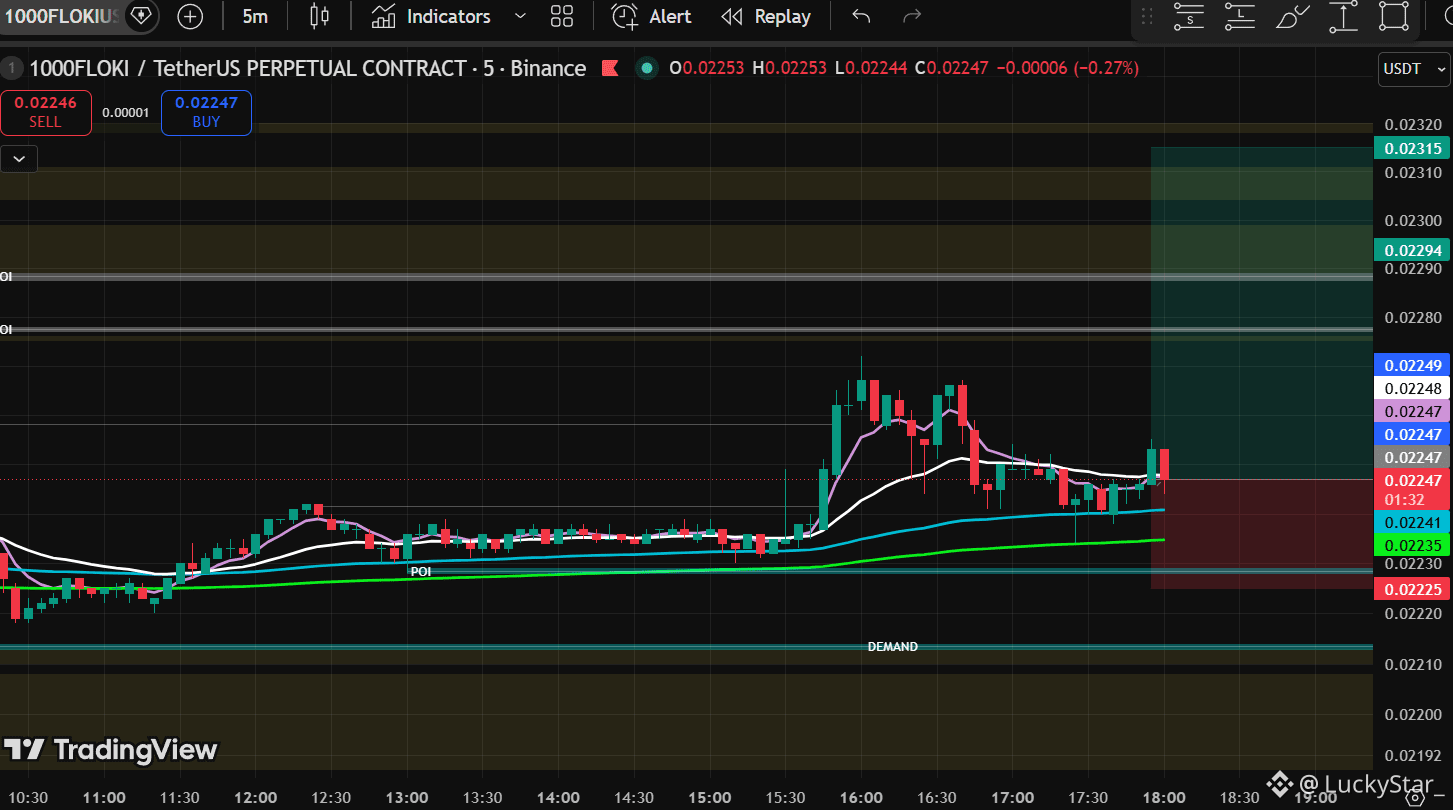1453x810 pixels.
Task: Select the green profit zone of the long position
Action: coord(1261,313)
